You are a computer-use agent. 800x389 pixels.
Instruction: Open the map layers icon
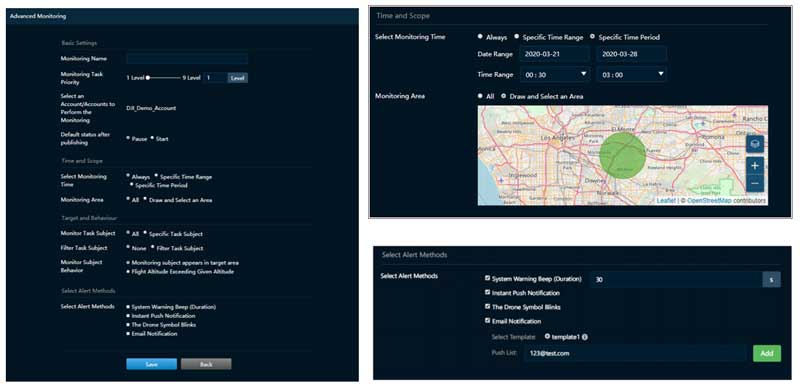click(755, 144)
